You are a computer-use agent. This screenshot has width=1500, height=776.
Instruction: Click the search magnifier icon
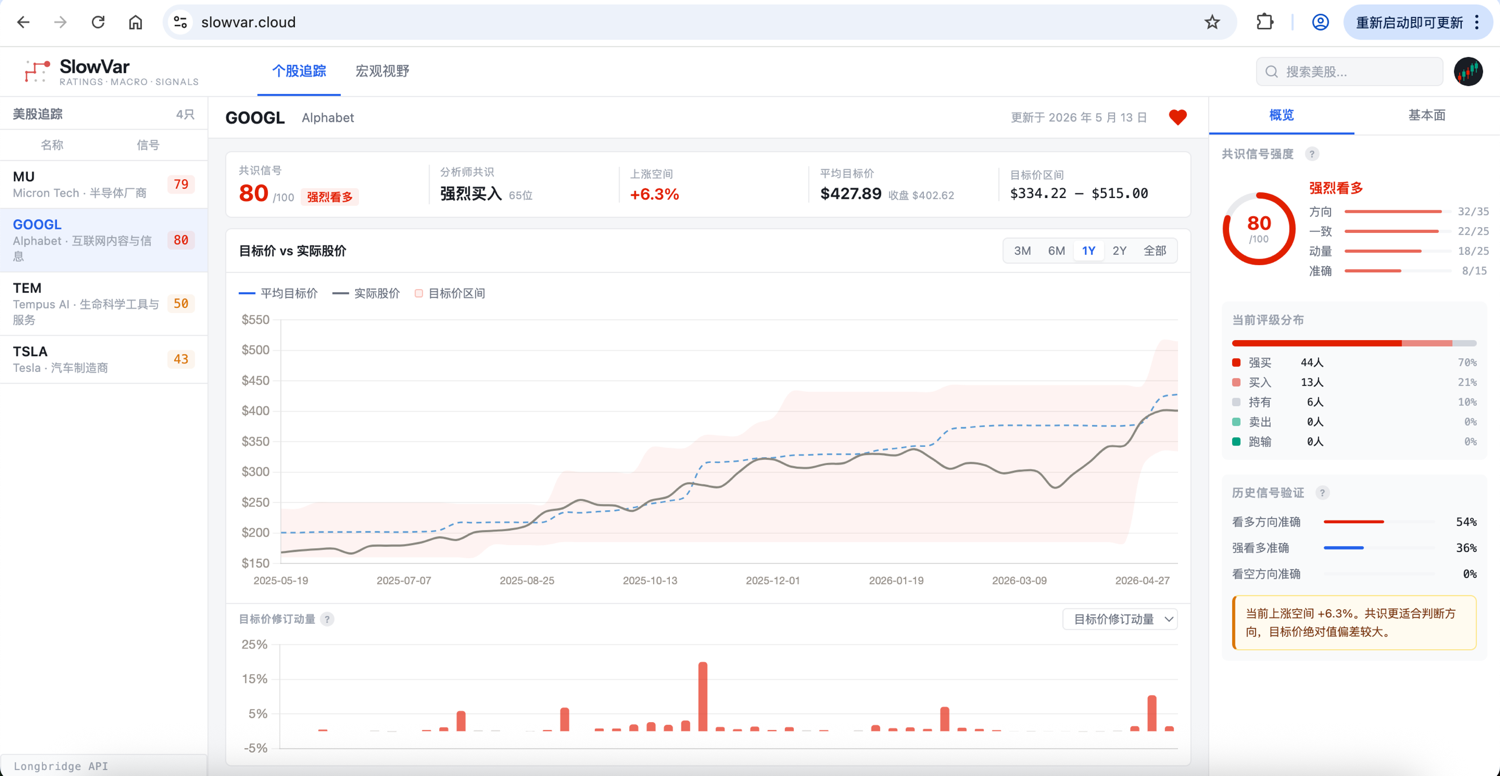click(1272, 72)
